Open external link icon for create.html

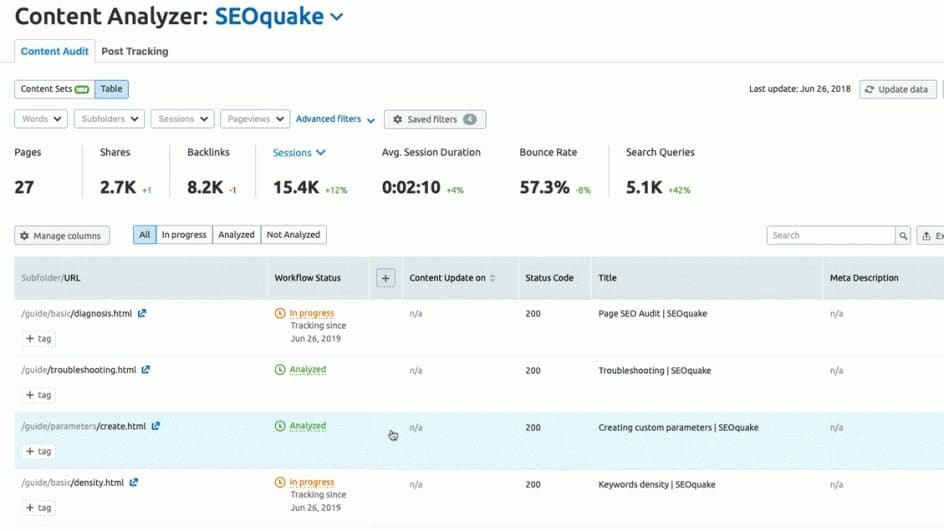pyautogui.click(x=155, y=426)
